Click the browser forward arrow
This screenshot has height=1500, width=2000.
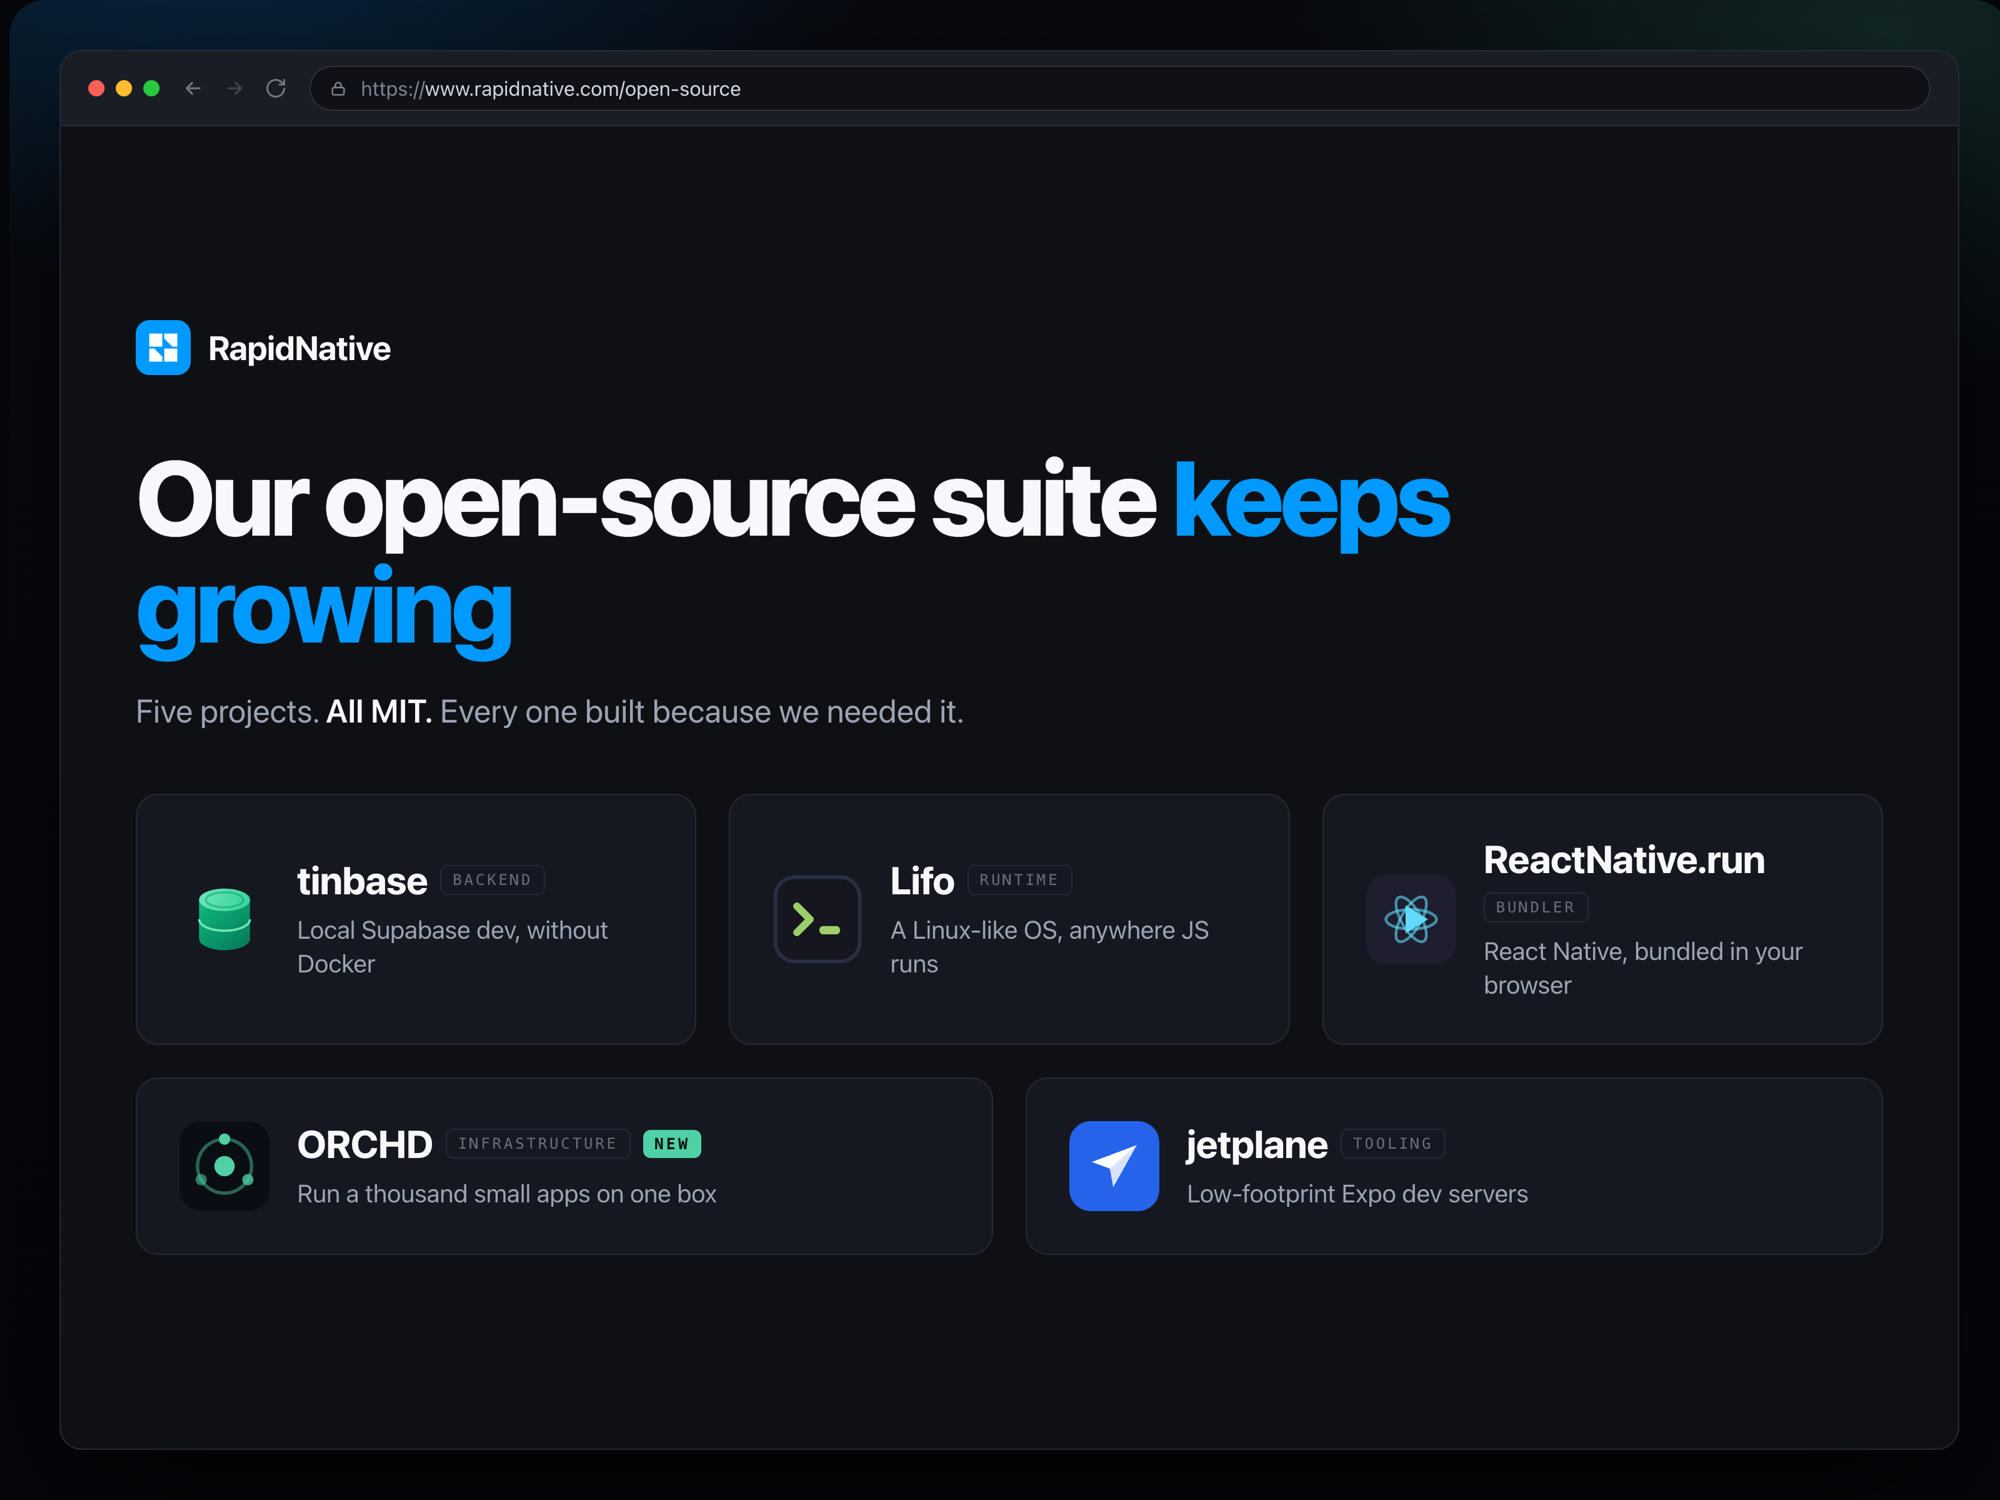click(x=234, y=89)
